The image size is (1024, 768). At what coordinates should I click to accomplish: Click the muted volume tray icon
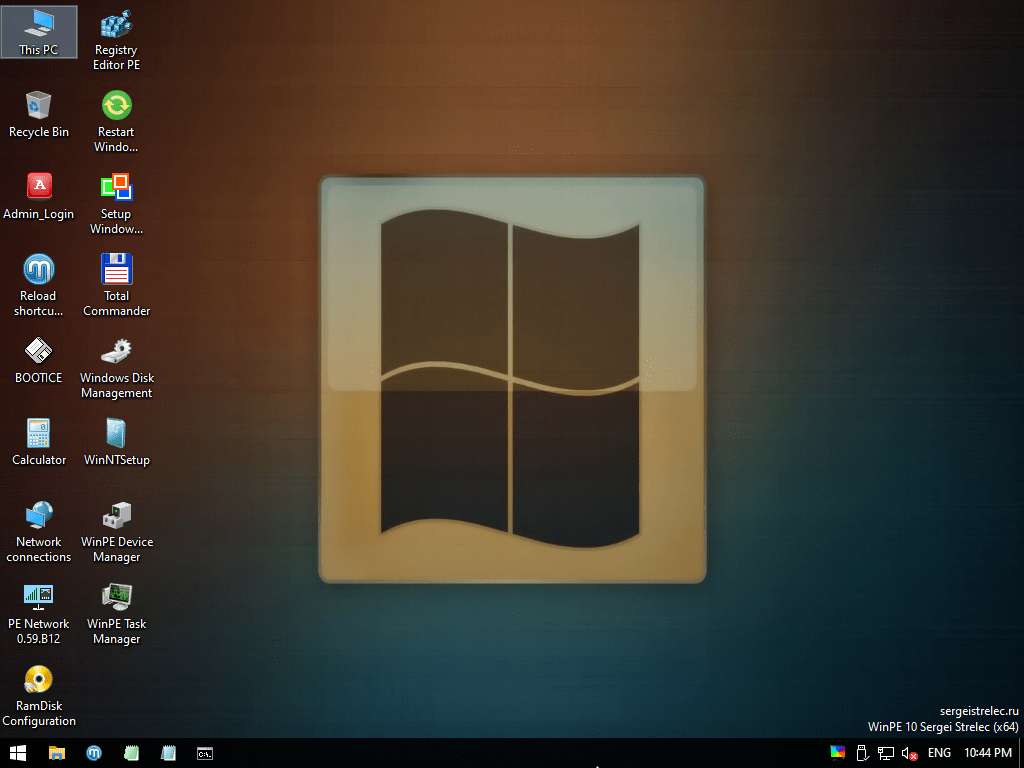tap(909, 753)
